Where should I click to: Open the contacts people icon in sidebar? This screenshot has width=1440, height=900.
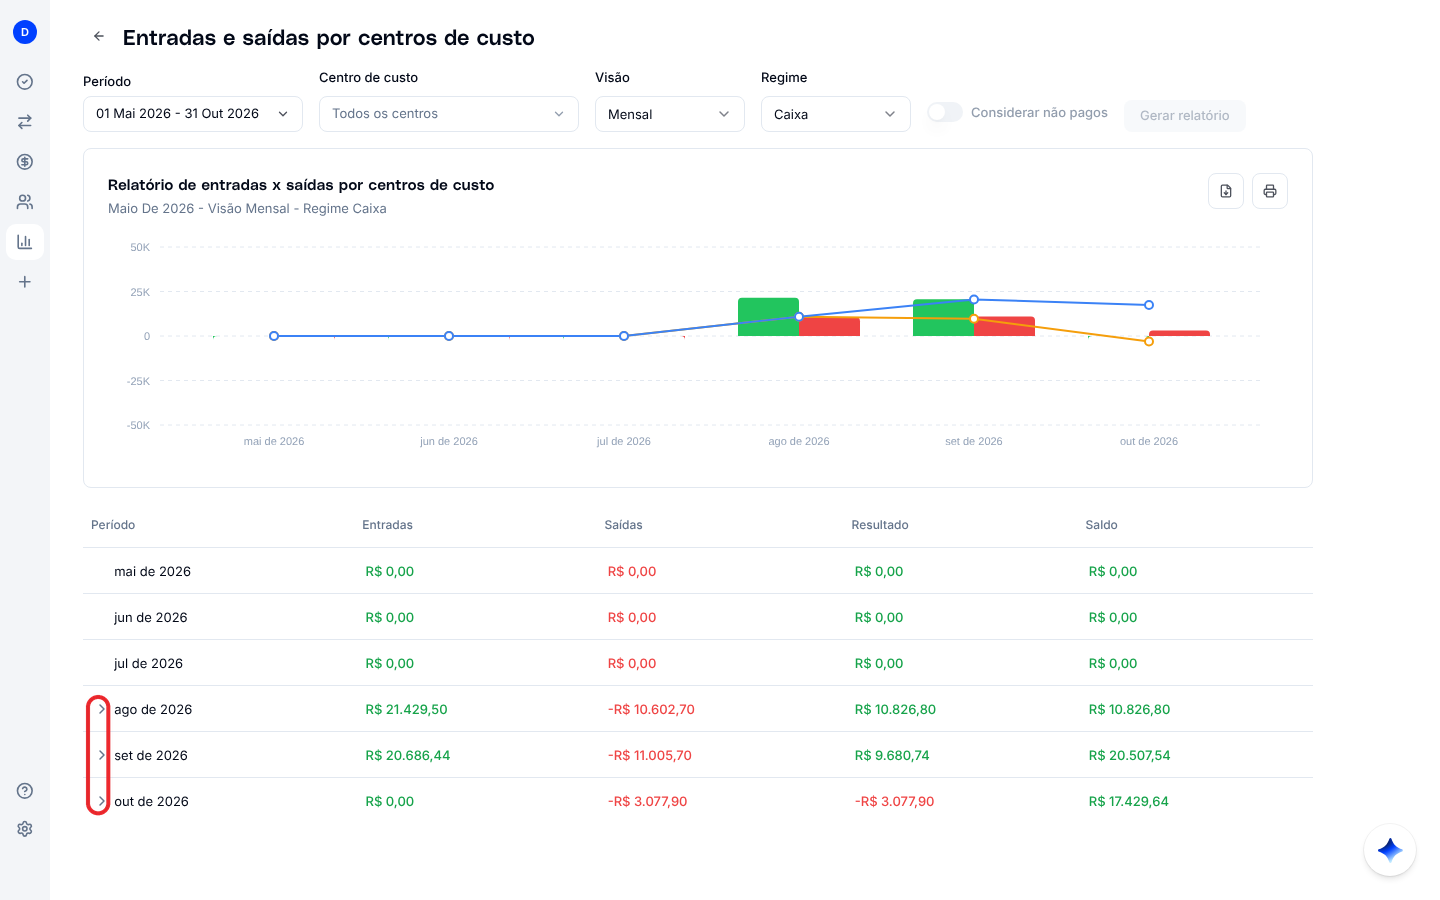(25, 202)
